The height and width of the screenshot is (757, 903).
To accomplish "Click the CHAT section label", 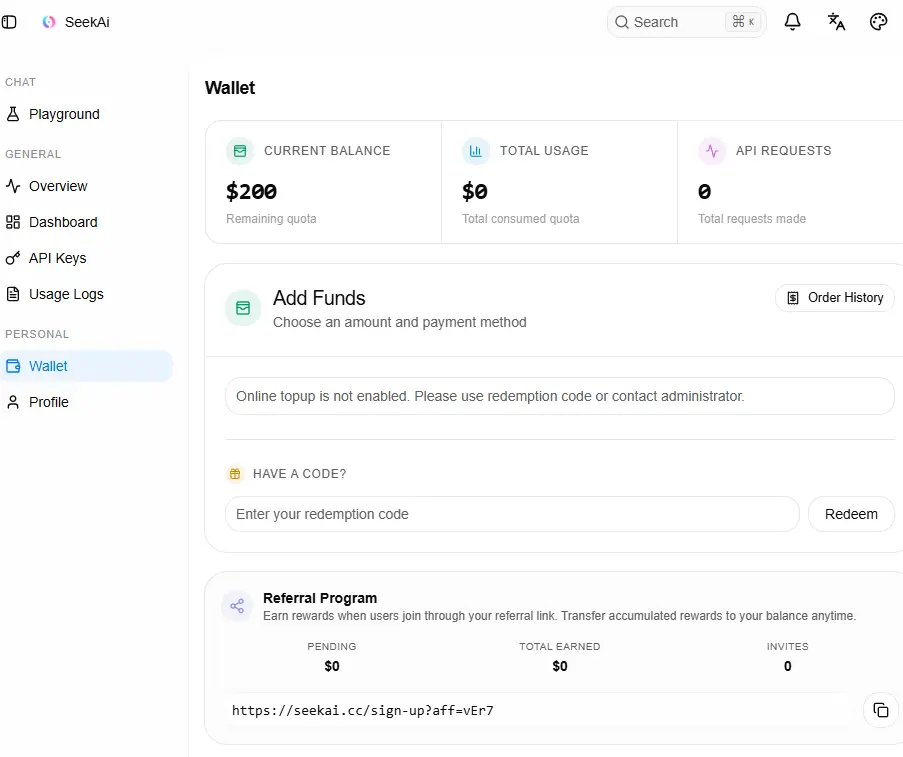I will pos(20,82).
